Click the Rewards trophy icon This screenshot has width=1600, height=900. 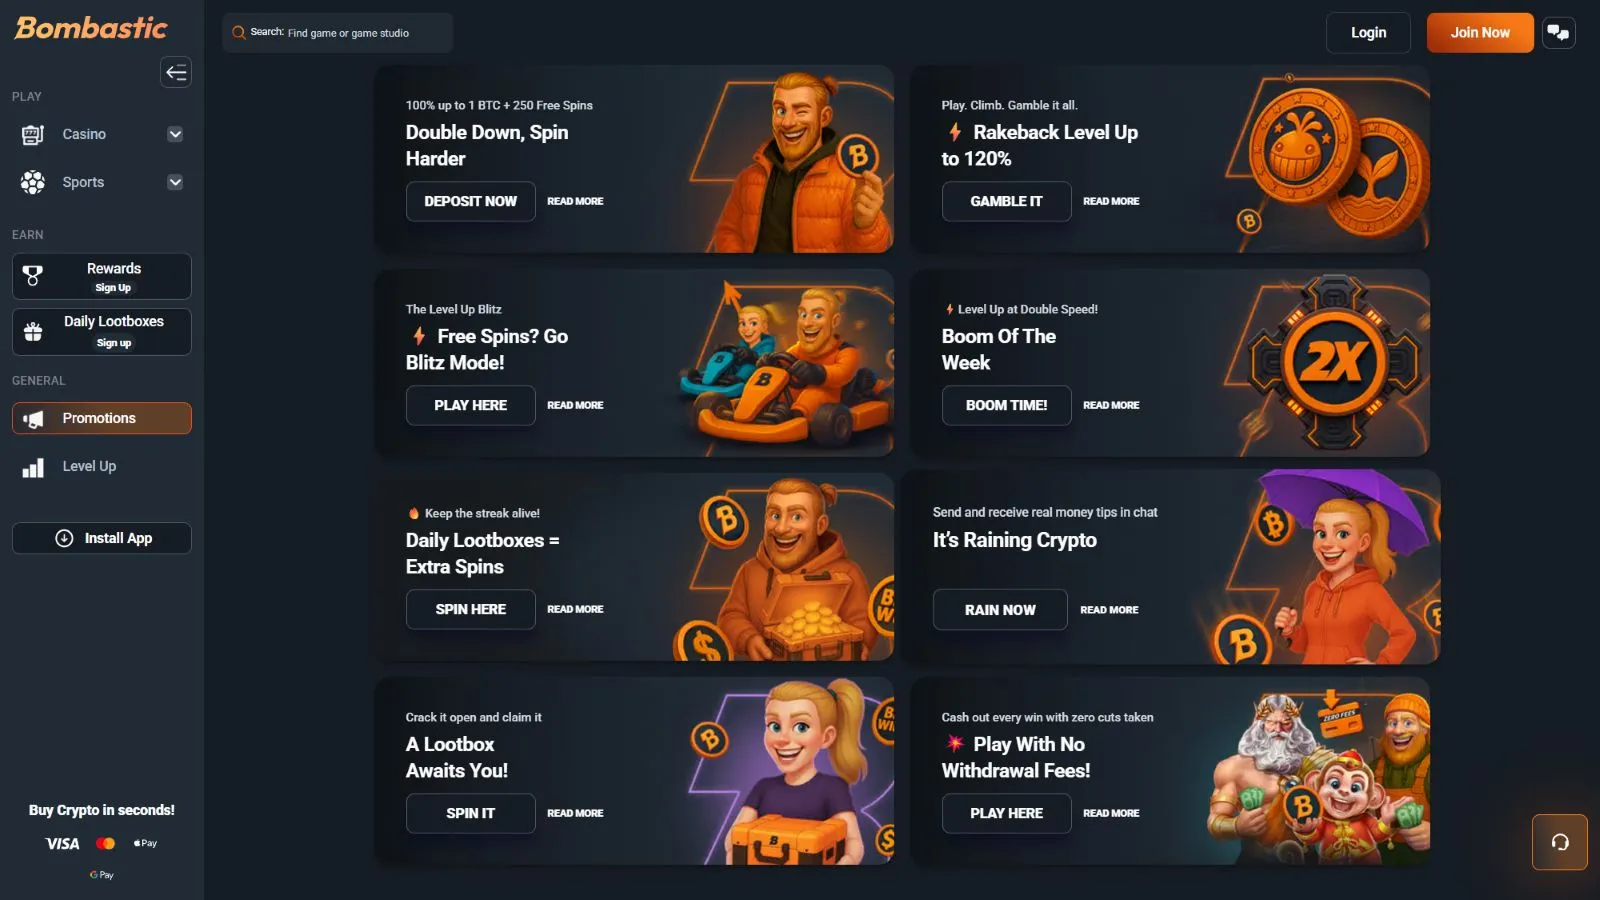coord(33,276)
